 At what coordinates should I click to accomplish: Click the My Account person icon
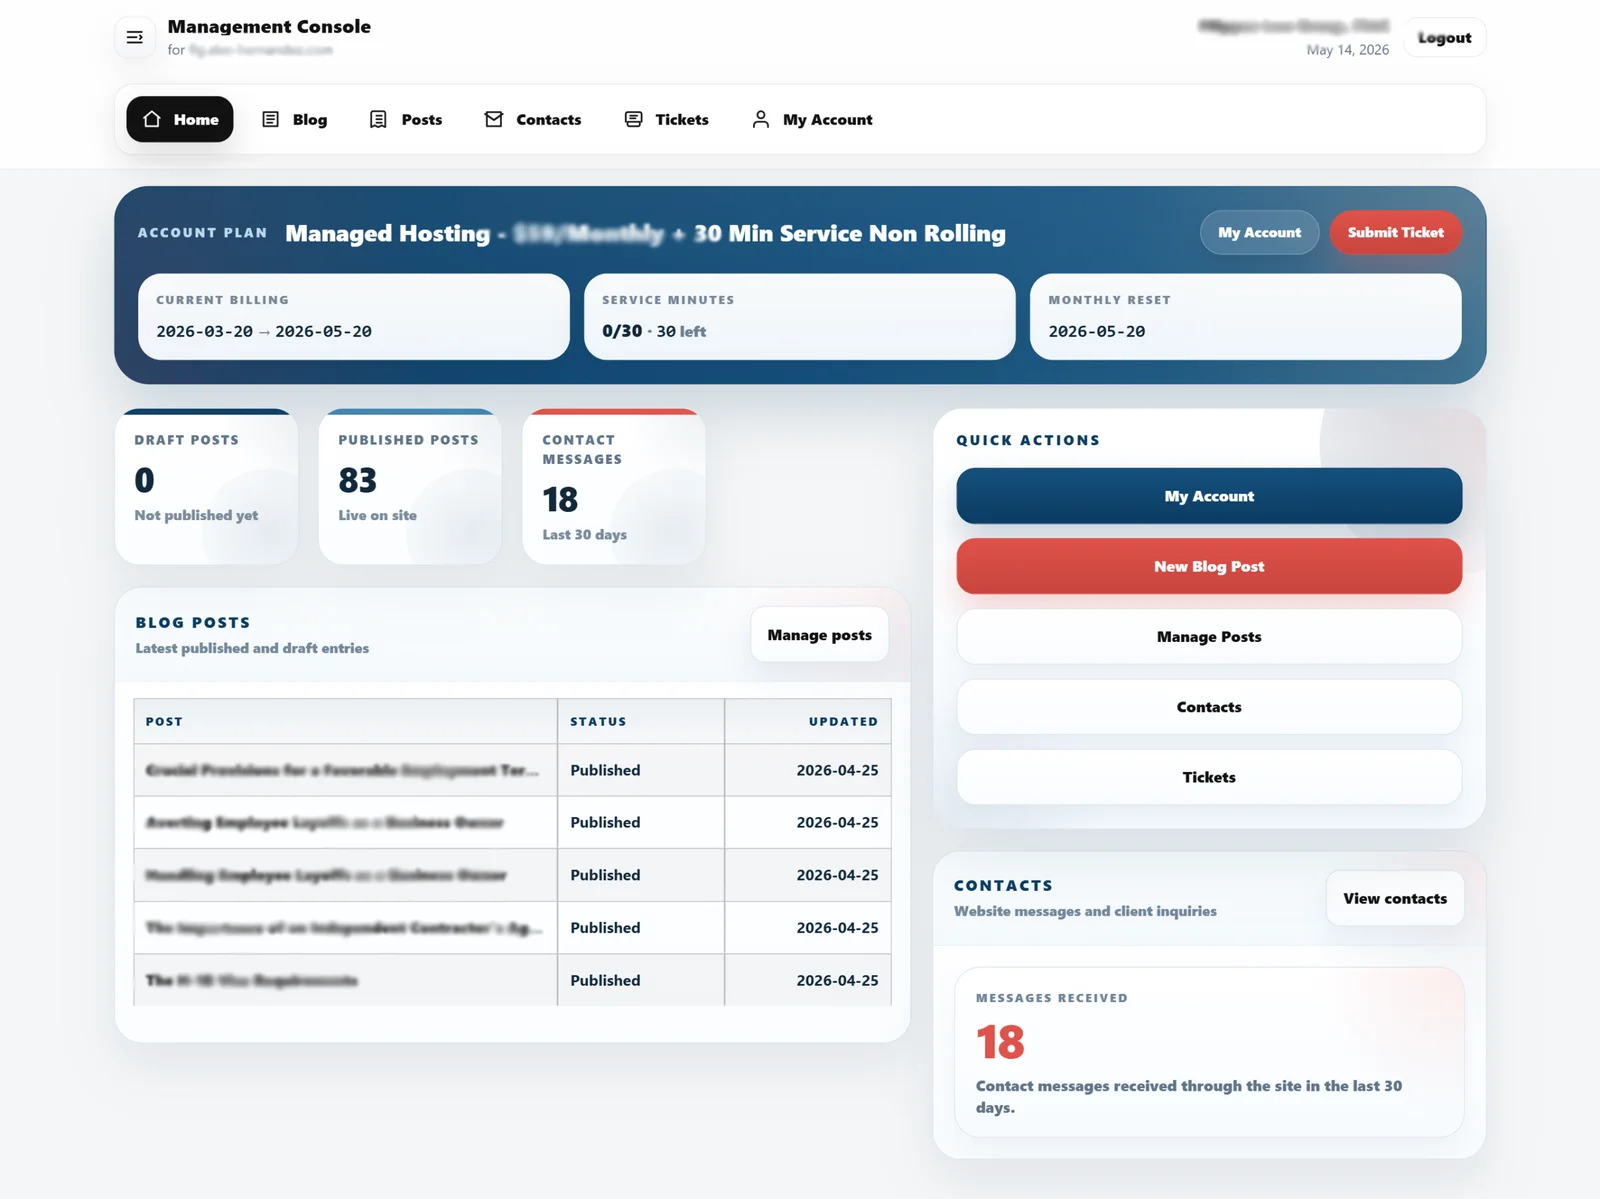761,119
